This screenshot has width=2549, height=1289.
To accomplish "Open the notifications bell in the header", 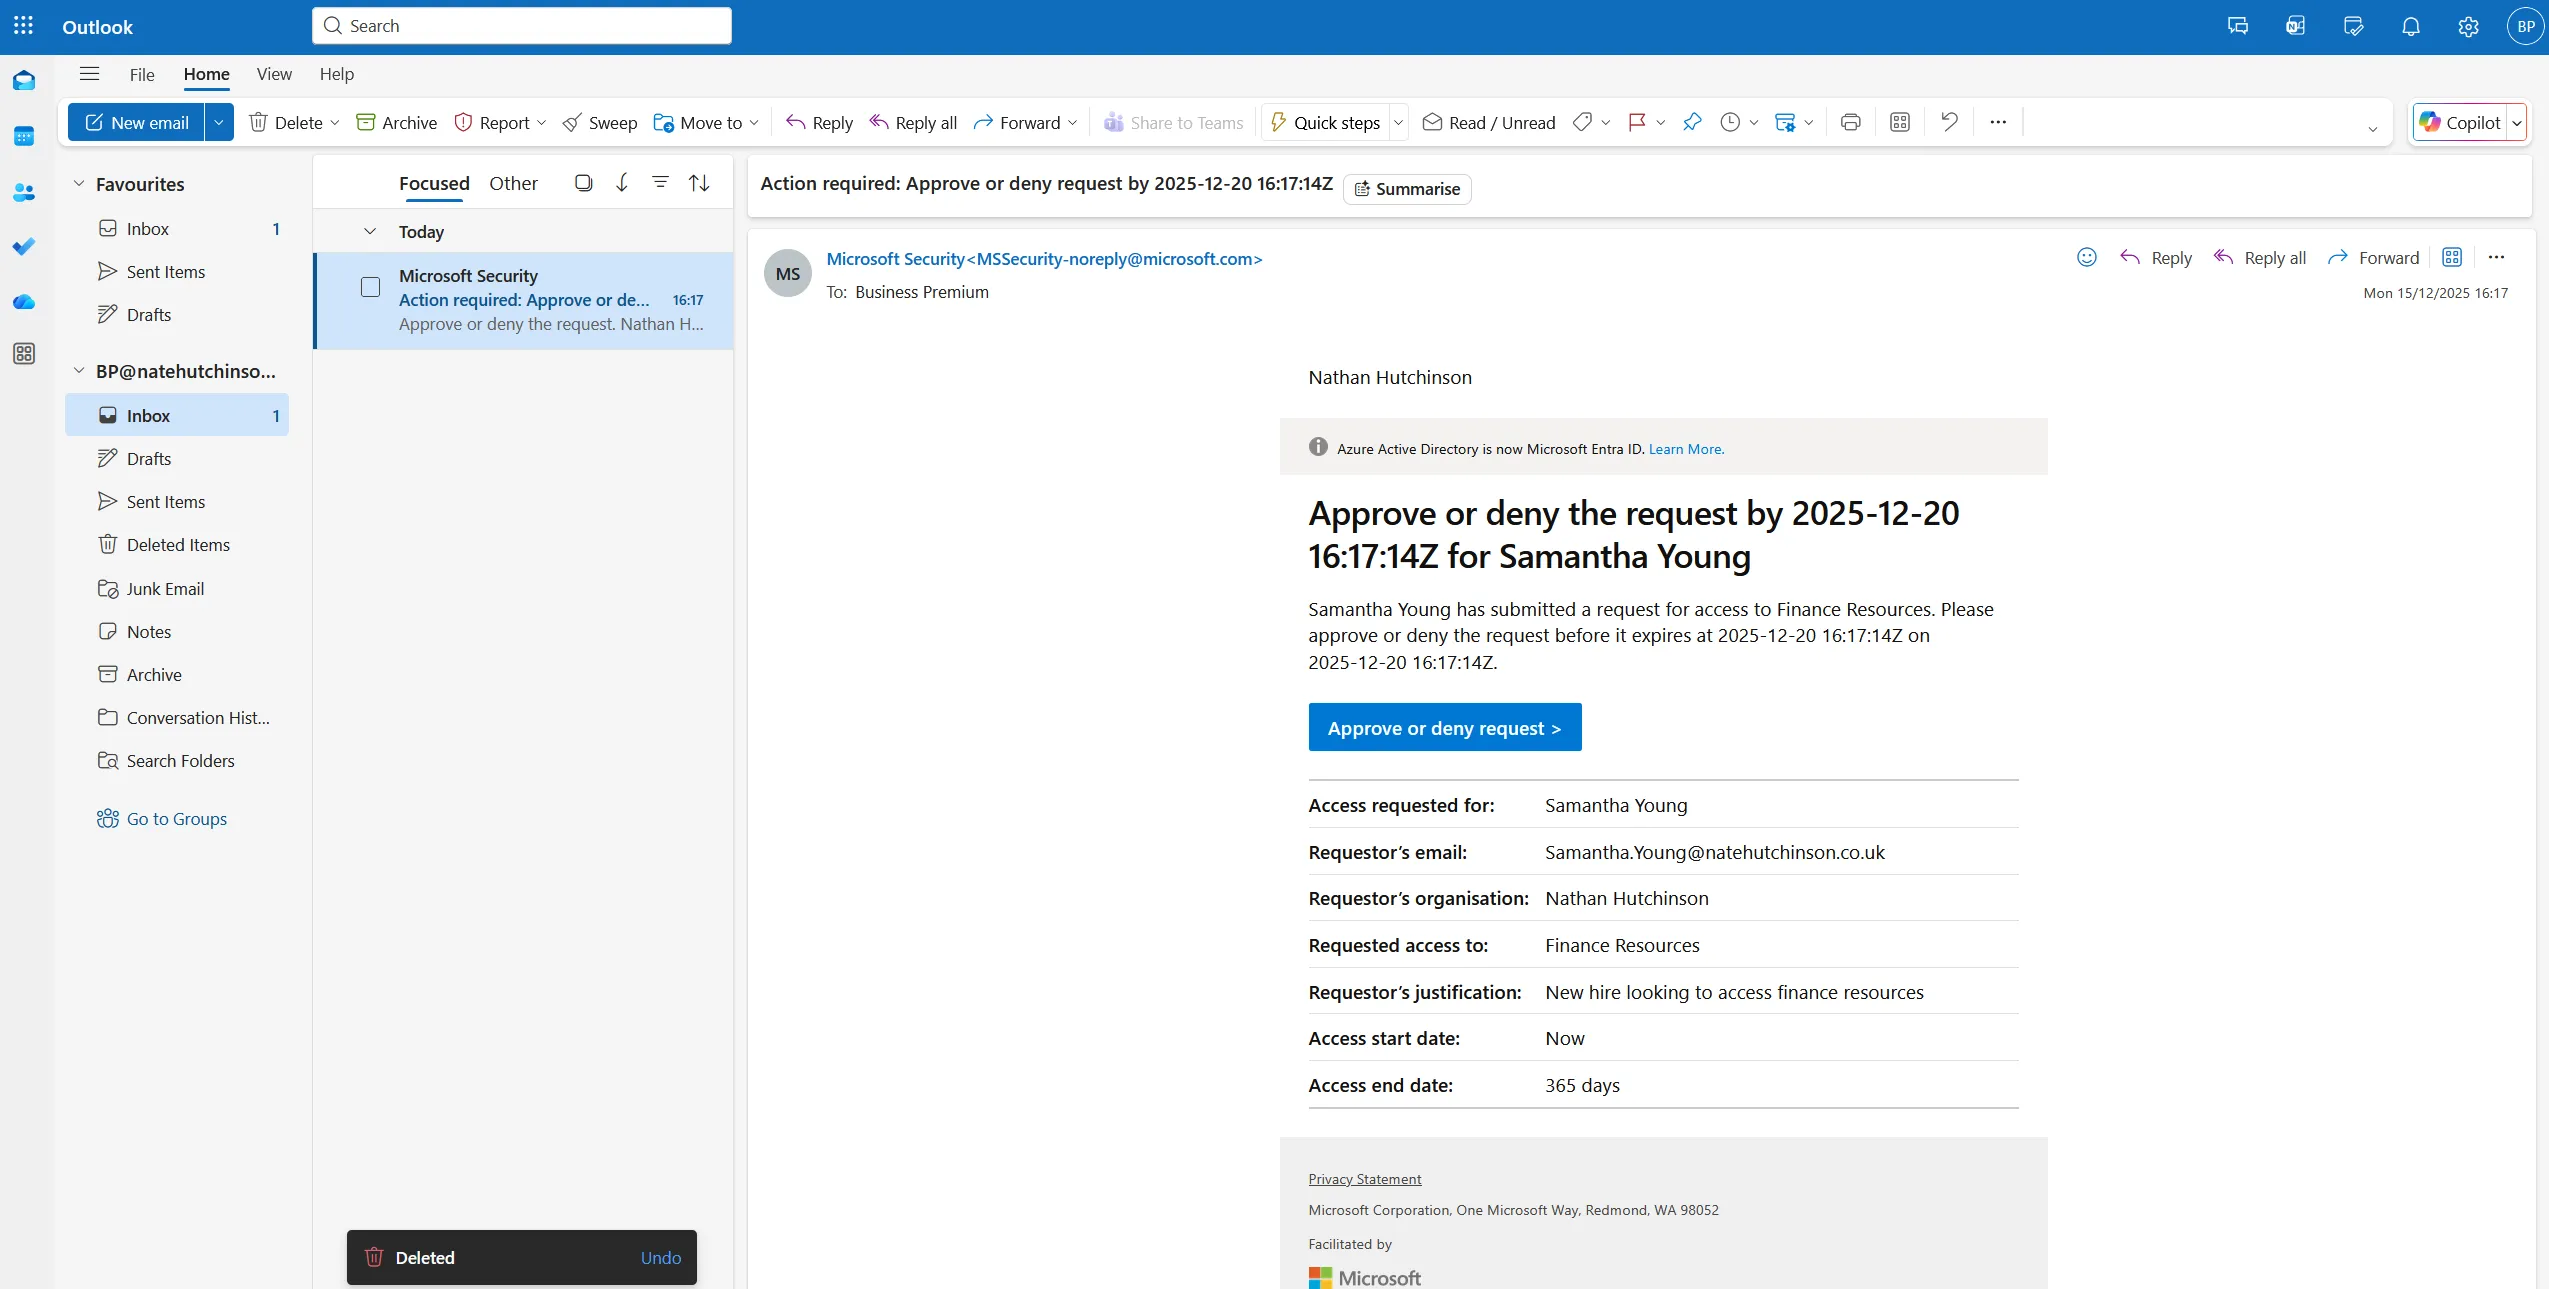I will [2411, 27].
